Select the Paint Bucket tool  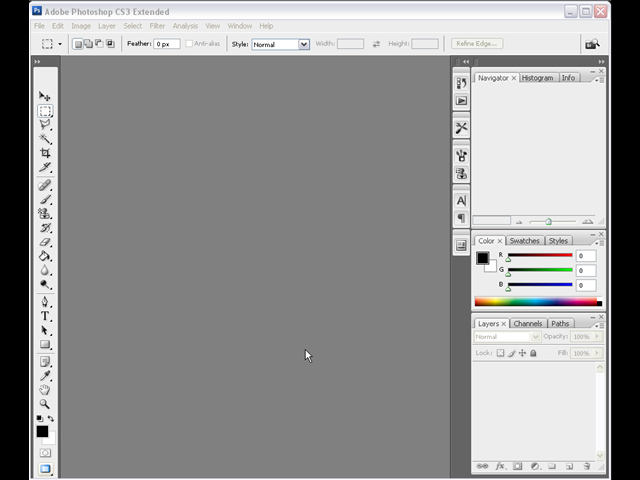[45, 256]
